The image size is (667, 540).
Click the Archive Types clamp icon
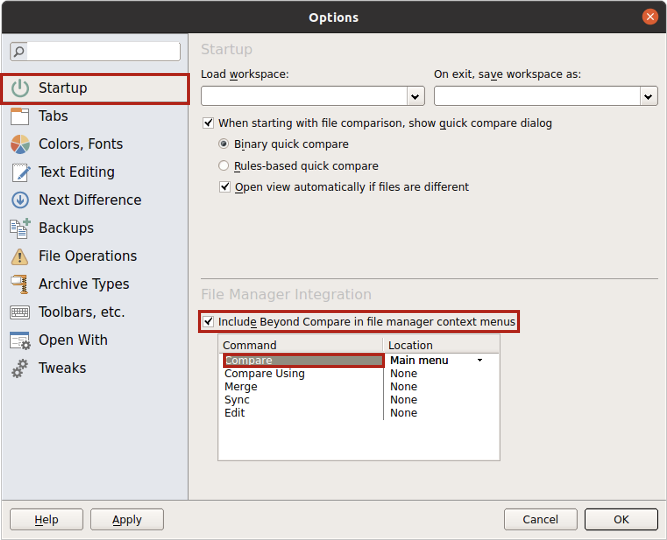pyautogui.click(x=20, y=284)
